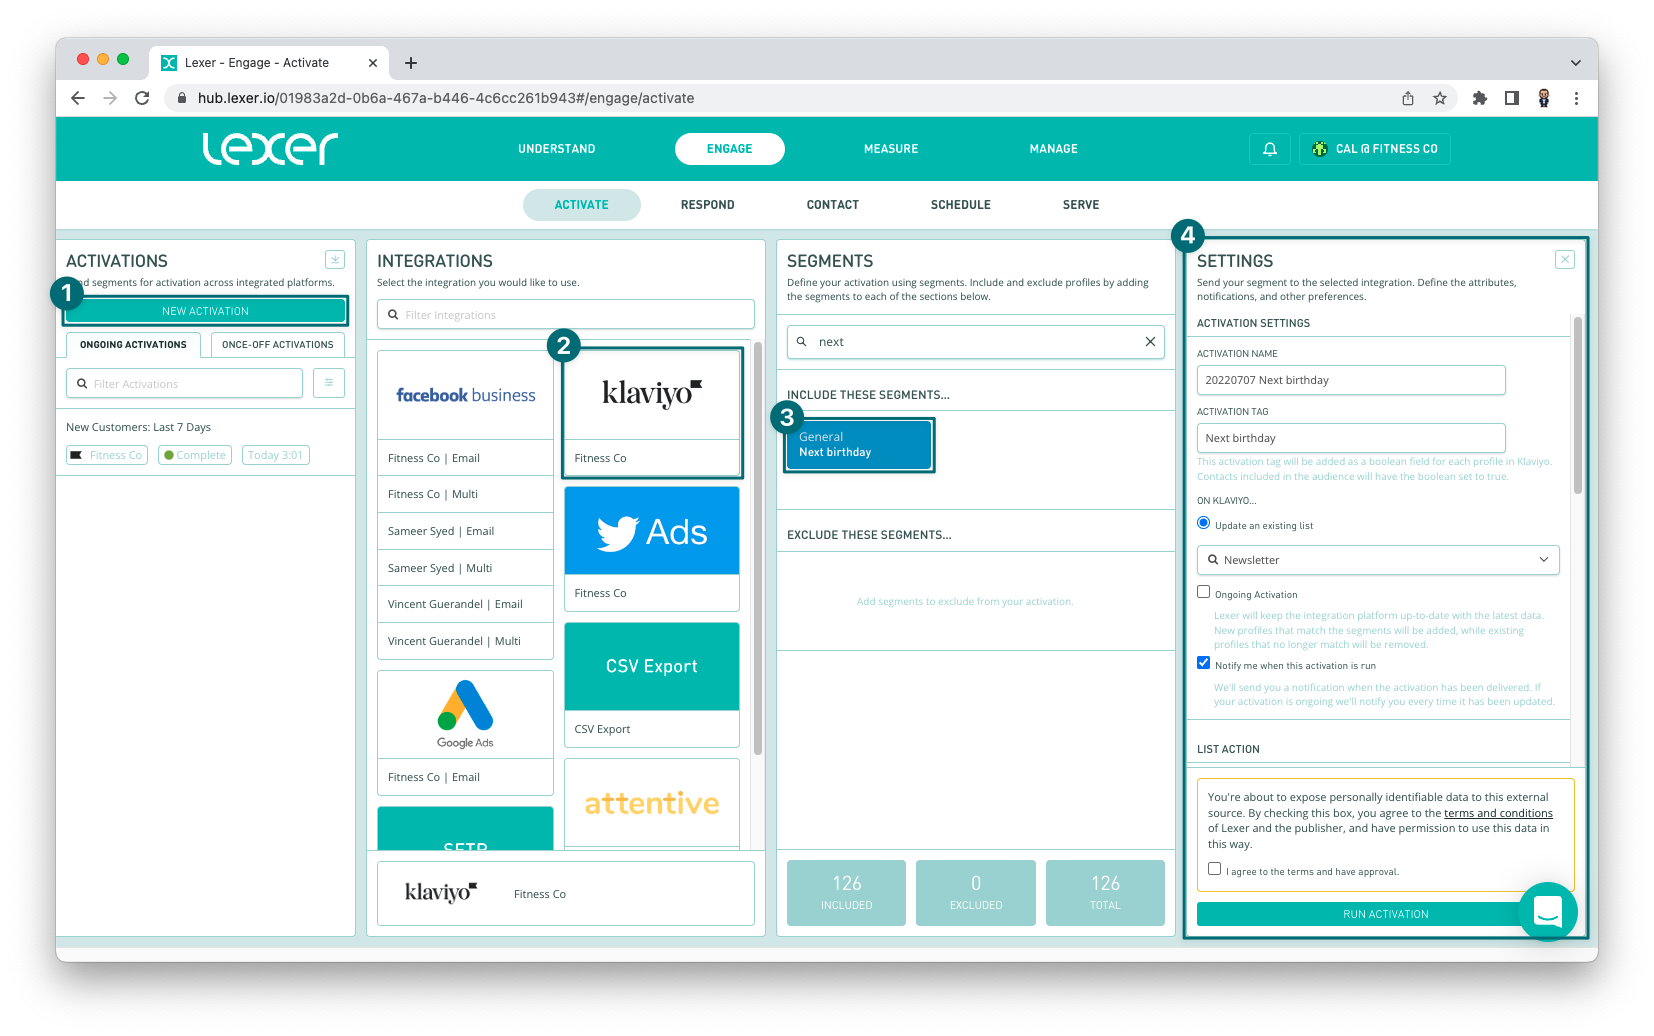Bookmark this page with the star icon

pyautogui.click(x=1440, y=98)
